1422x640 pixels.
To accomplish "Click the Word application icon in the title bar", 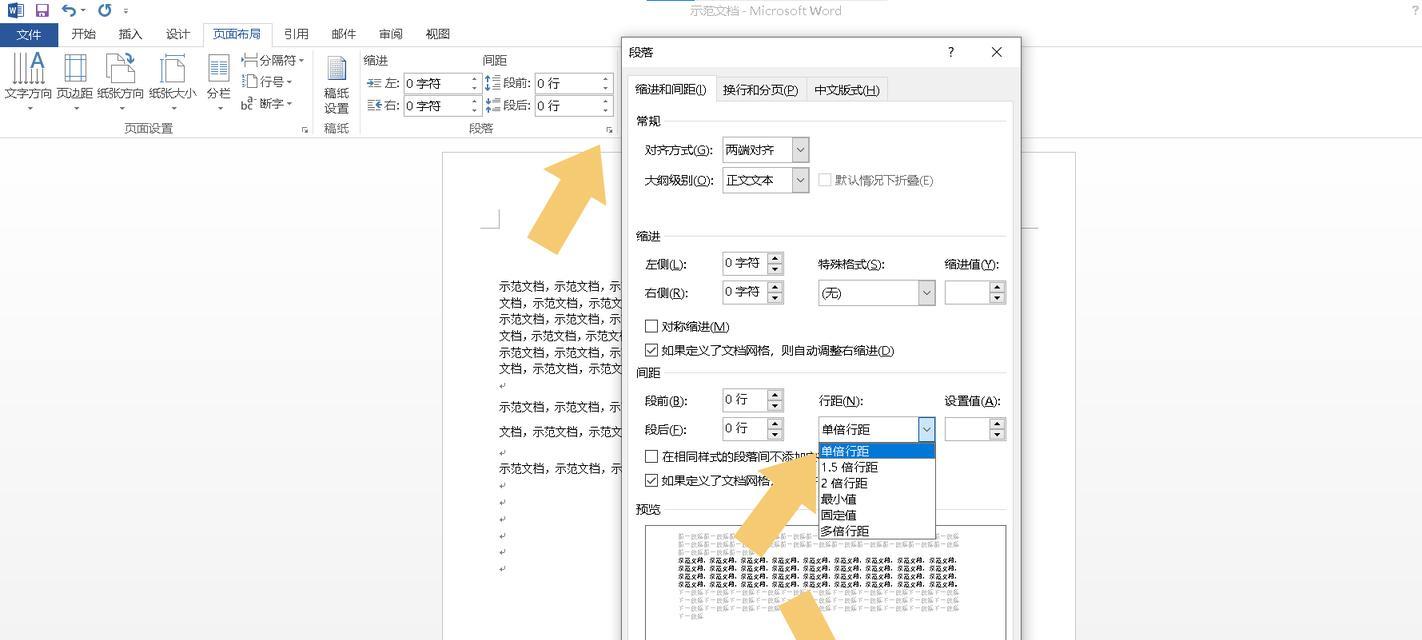I will point(15,10).
